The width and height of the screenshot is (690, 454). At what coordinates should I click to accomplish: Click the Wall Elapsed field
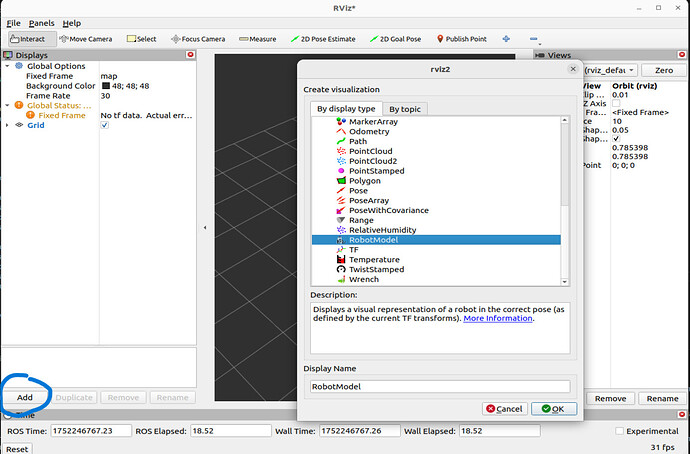[x=499, y=431]
